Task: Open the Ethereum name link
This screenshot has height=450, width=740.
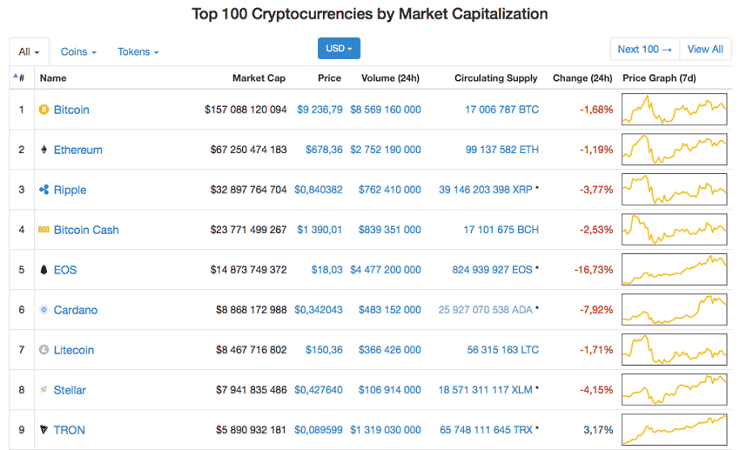Action: click(x=78, y=150)
